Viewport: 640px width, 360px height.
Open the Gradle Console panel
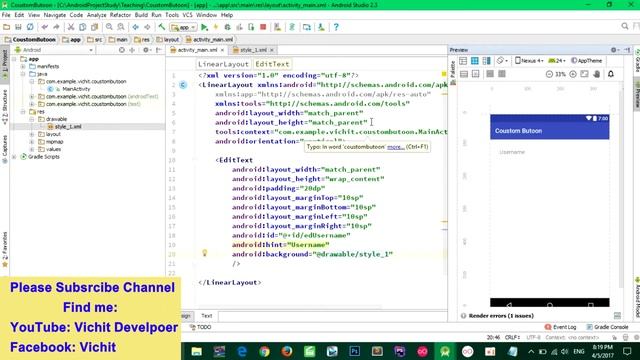click(x=607, y=327)
